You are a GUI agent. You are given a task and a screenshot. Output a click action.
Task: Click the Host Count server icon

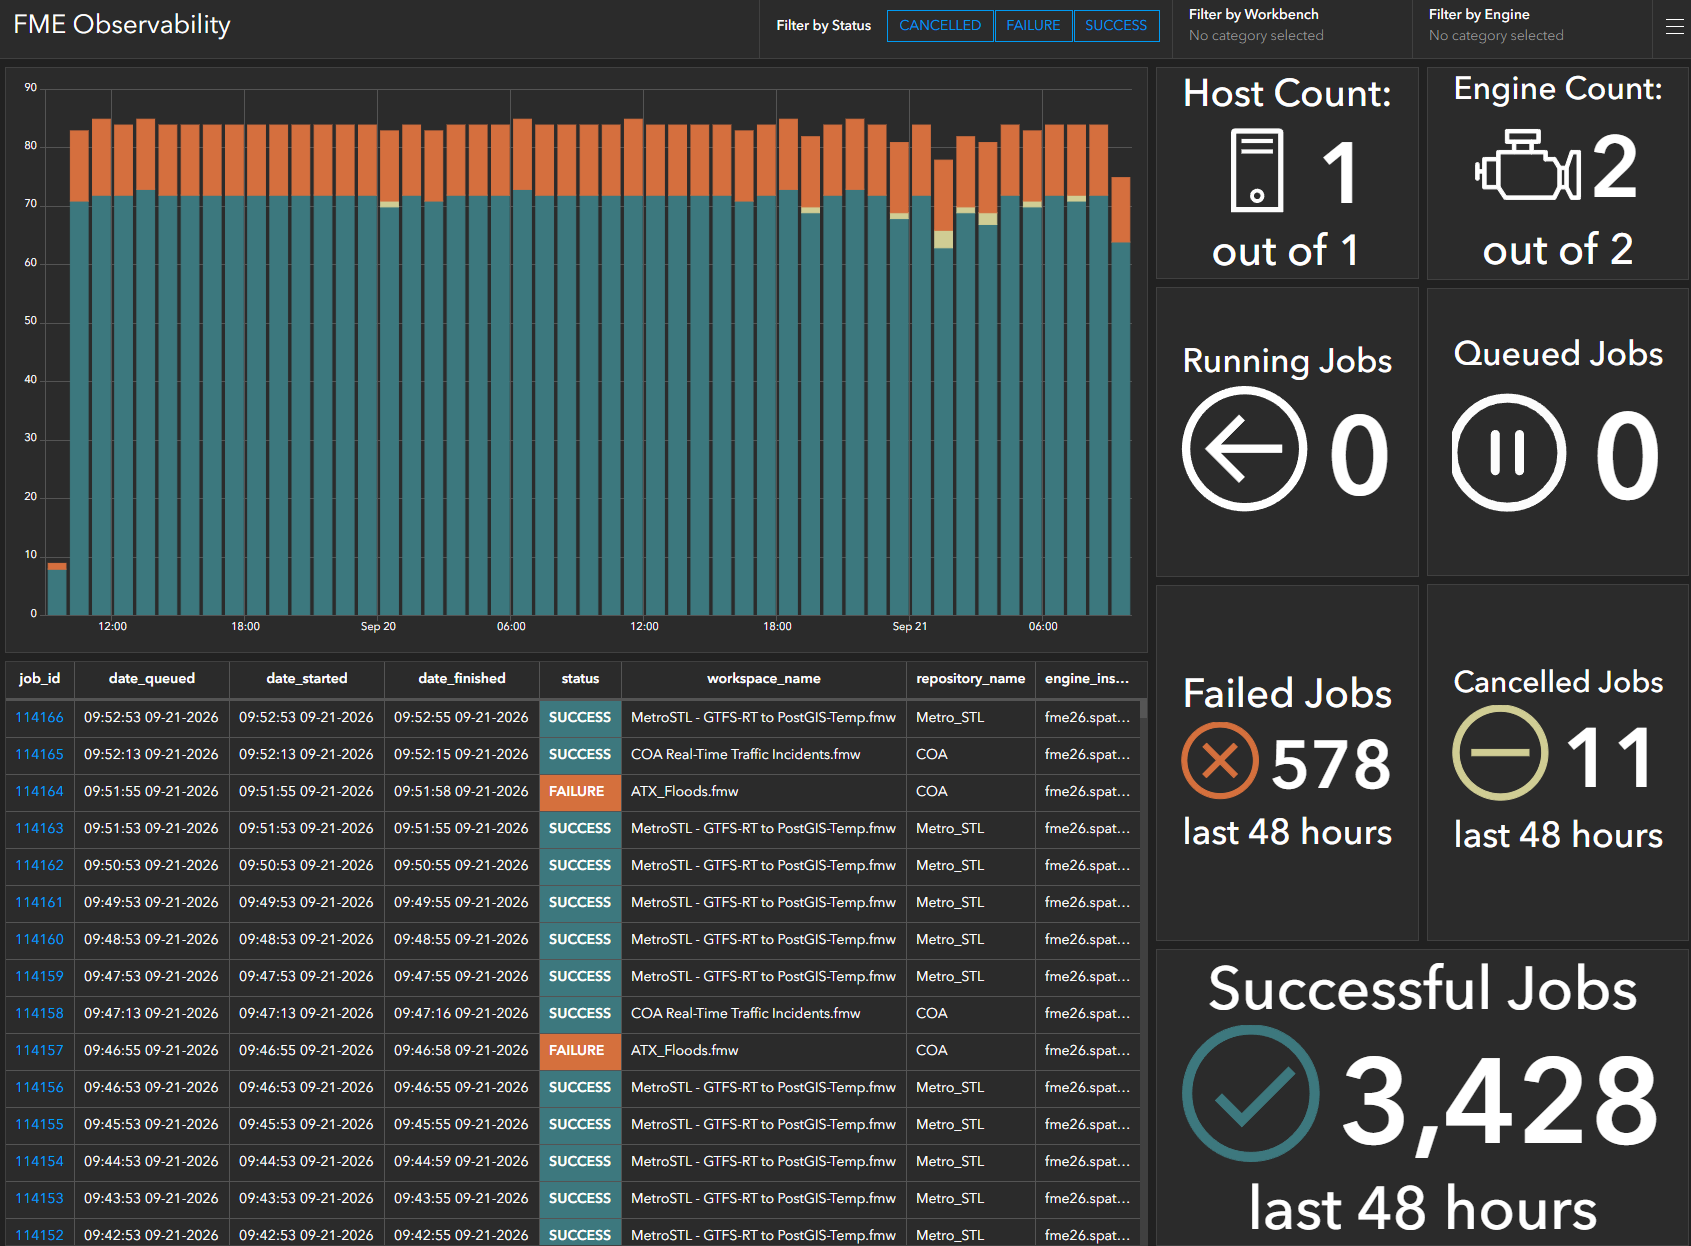click(x=1257, y=170)
